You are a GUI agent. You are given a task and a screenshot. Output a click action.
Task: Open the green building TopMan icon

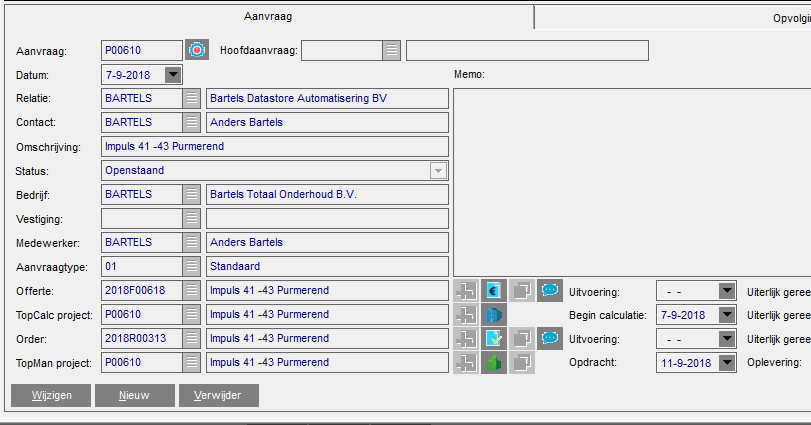[x=494, y=362]
